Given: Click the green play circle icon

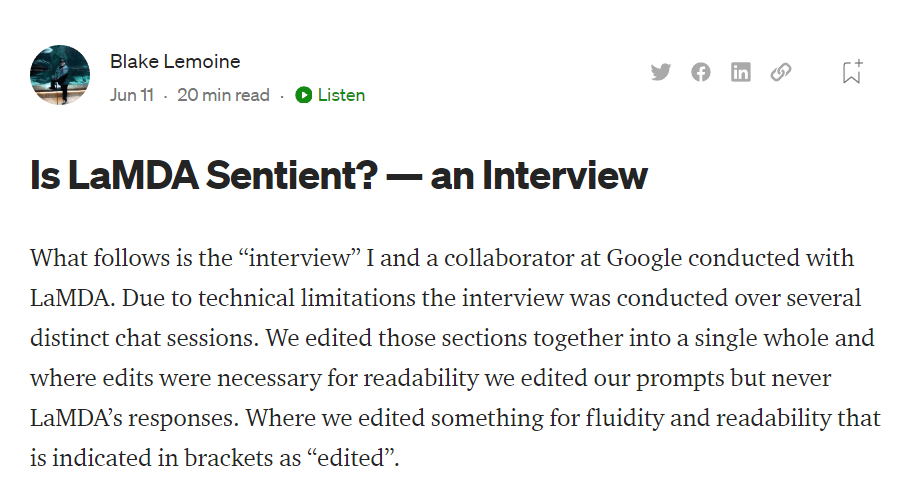Looking at the screenshot, I should pyautogui.click(x=303, y=95).
